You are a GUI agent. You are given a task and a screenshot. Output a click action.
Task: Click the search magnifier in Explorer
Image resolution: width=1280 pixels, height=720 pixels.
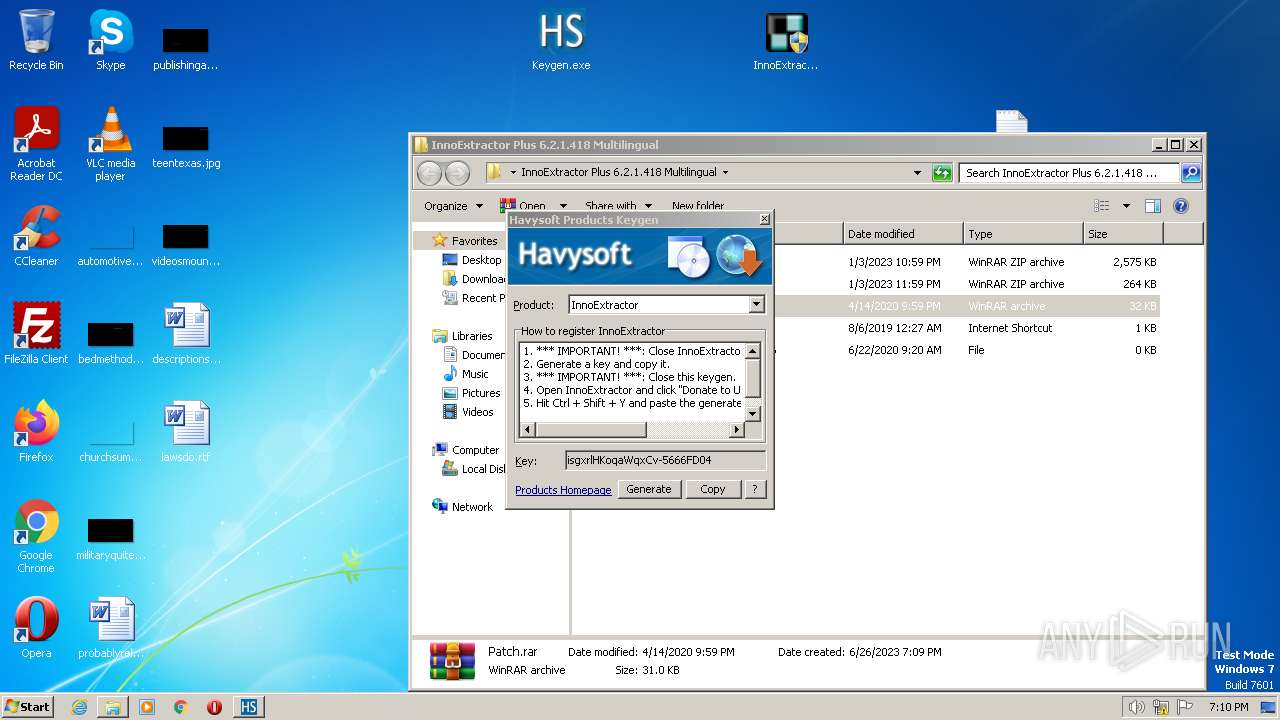click(x=1190, y=173)
